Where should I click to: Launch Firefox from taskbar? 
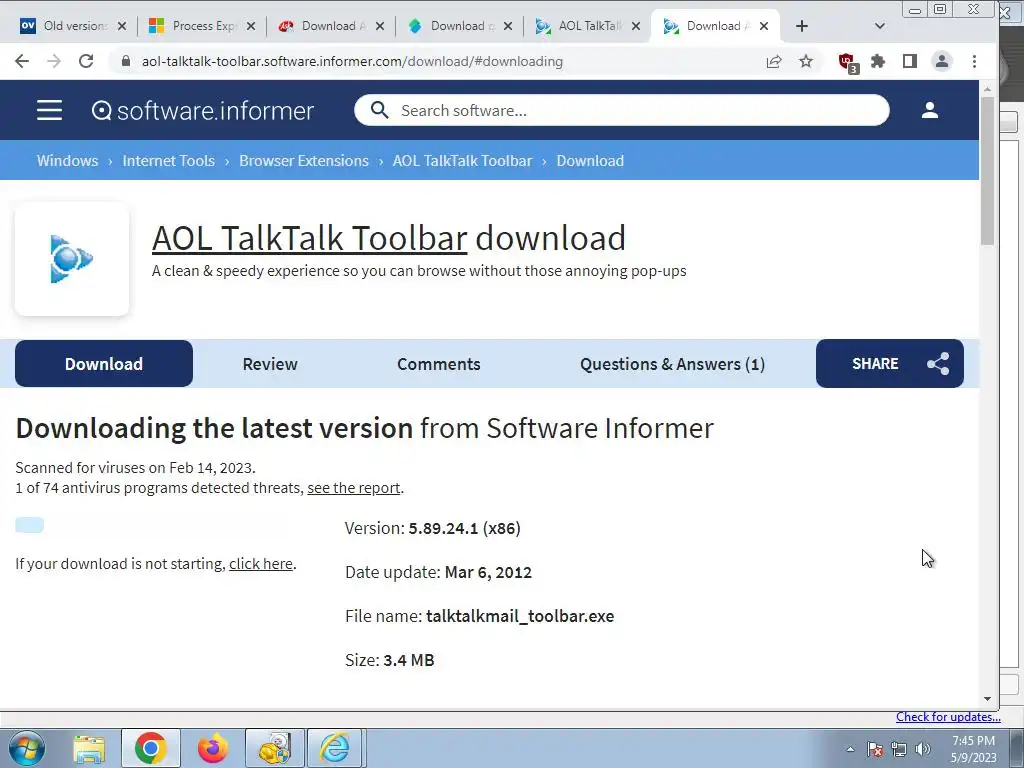(x=212, y=748)
